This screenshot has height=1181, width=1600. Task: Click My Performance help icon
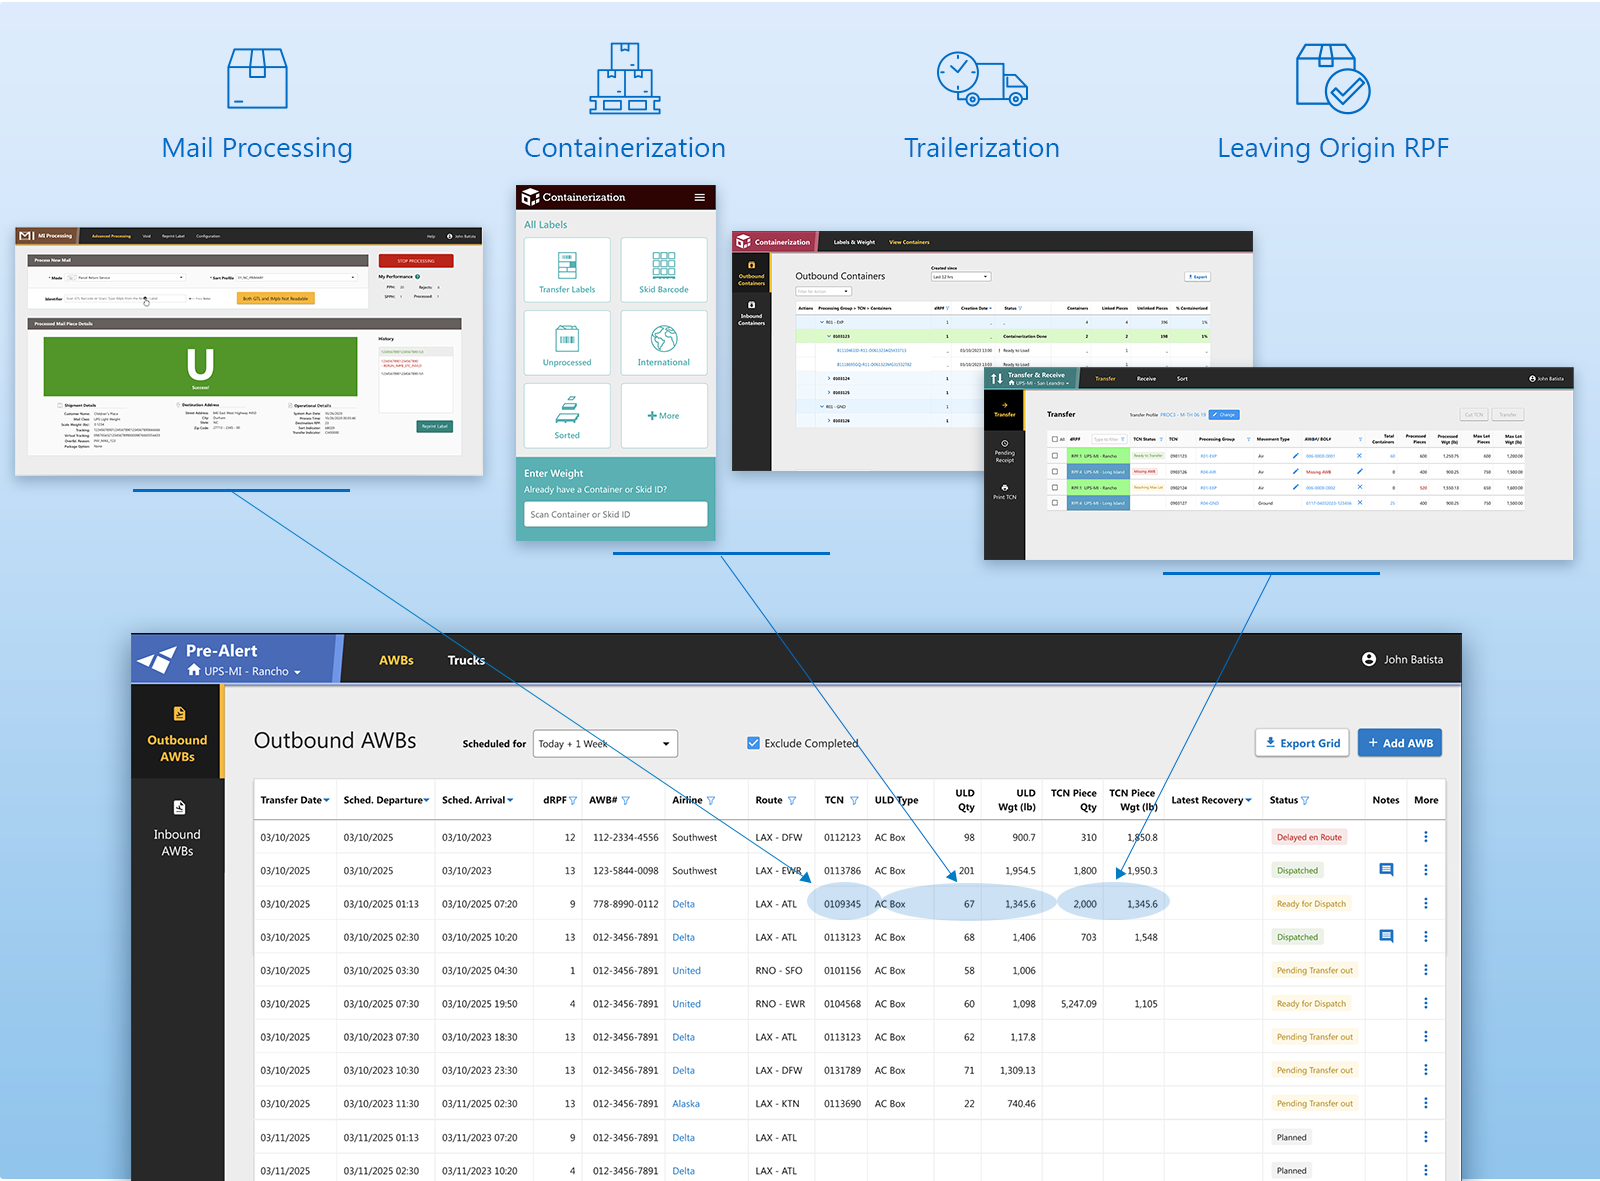[417, 277]
